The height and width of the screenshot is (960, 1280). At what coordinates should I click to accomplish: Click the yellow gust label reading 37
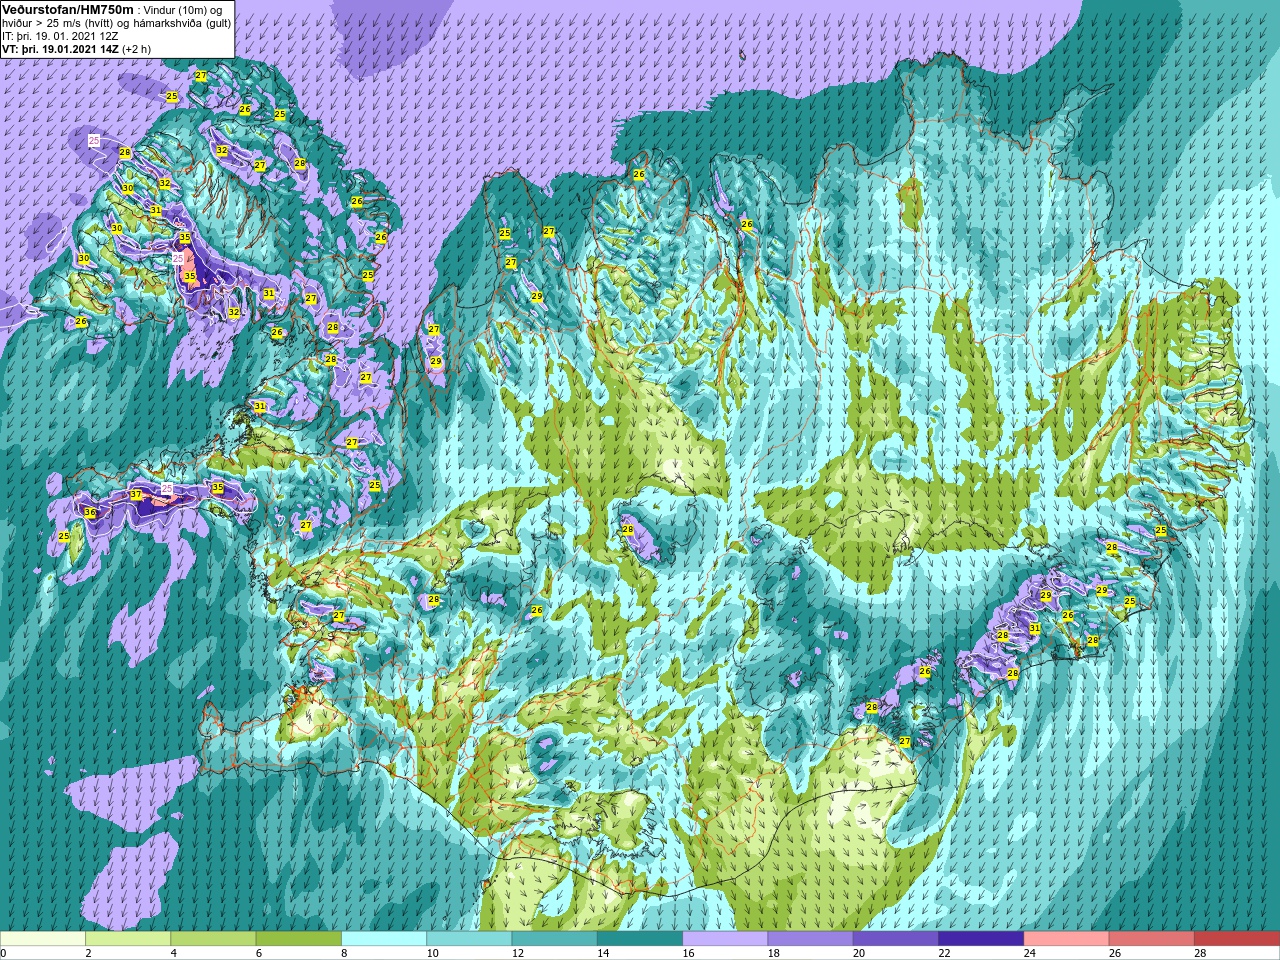click(136, 495)
